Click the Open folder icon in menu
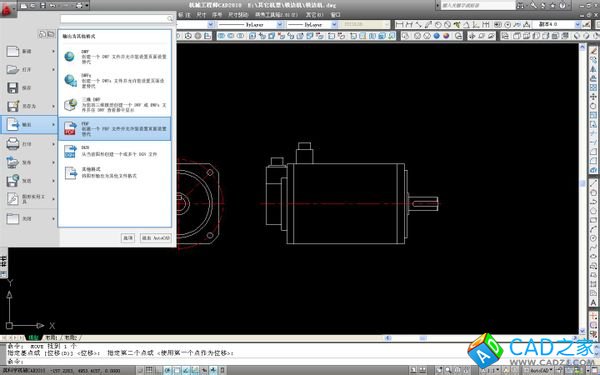Viewport: 600px width, 375px height. [13, 70]
